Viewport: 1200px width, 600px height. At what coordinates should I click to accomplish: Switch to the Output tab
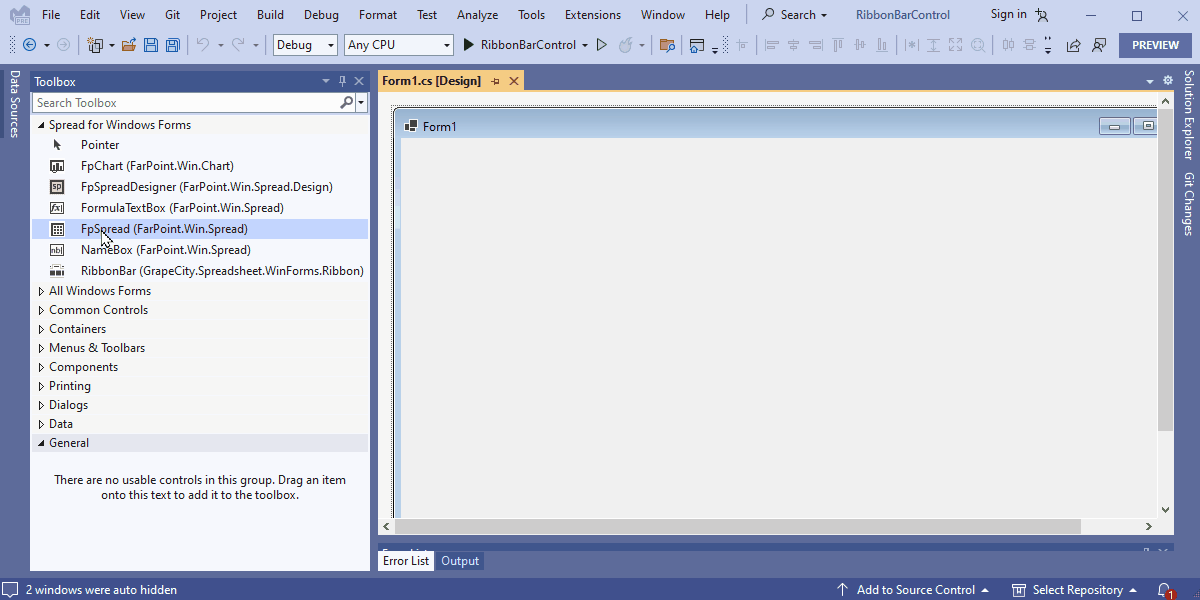459,560
